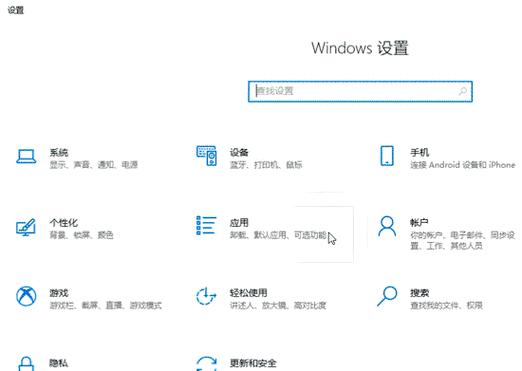Select the 更新和安全 title text
The width and height of the screenshot is (522, 371).
click(253, 363)
